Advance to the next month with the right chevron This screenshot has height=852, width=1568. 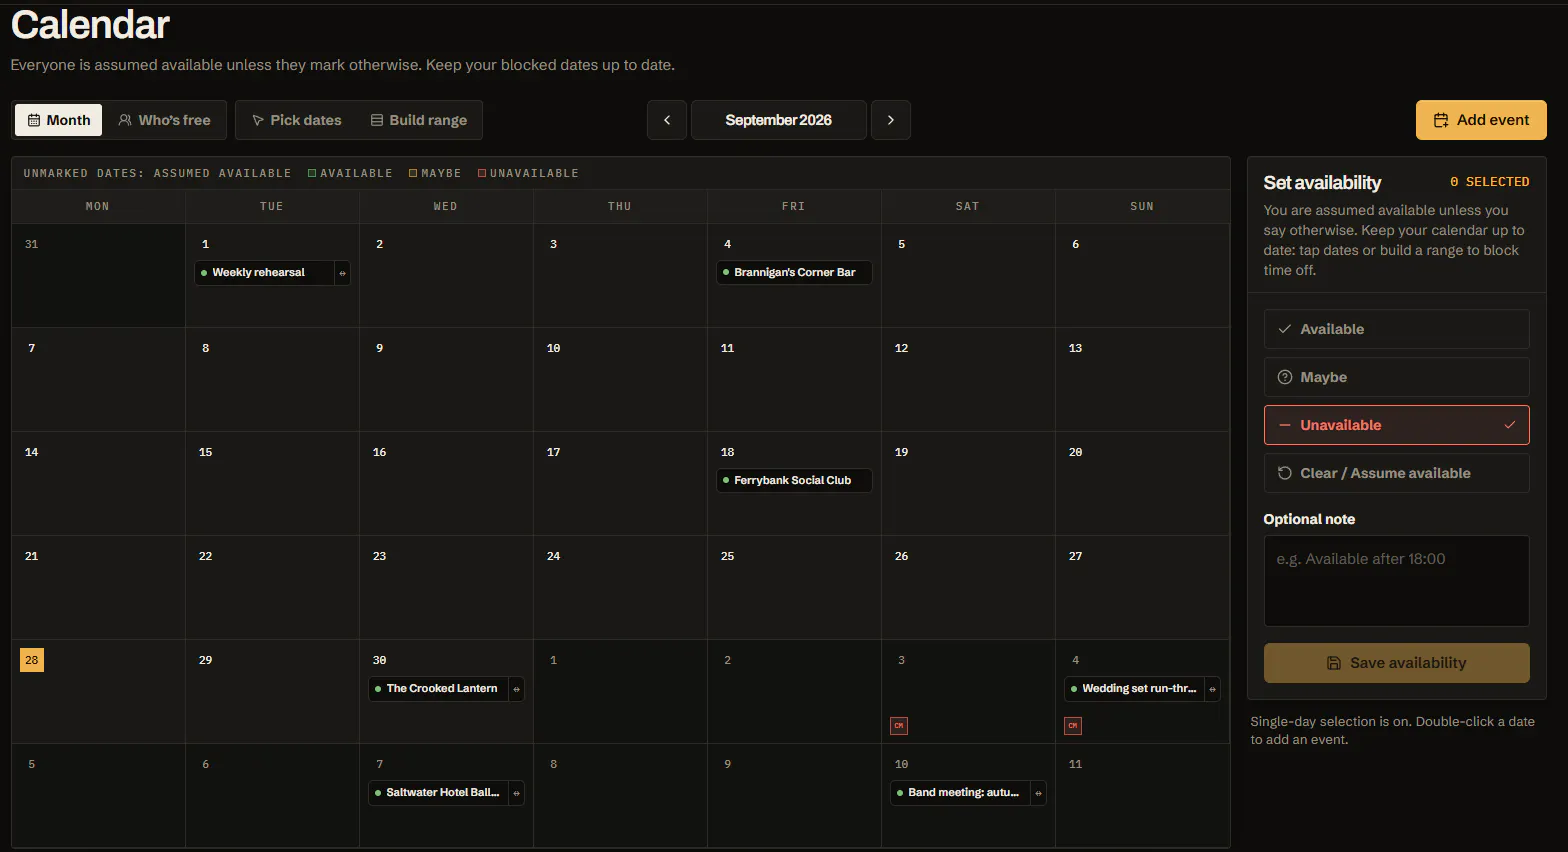click(891, 120)
